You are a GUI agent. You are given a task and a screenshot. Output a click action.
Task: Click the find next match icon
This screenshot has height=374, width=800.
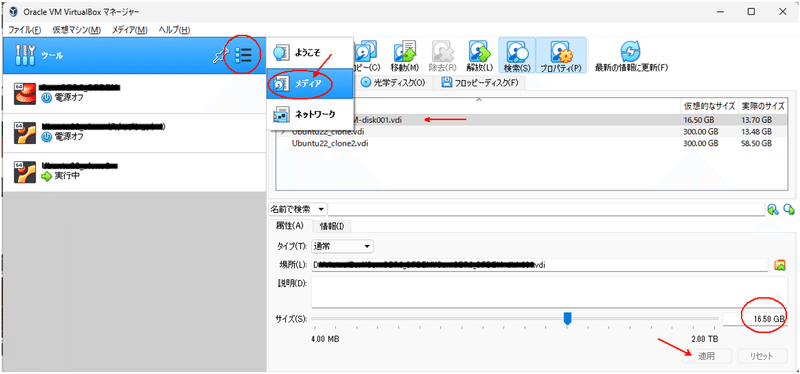(x=789, y=209)
